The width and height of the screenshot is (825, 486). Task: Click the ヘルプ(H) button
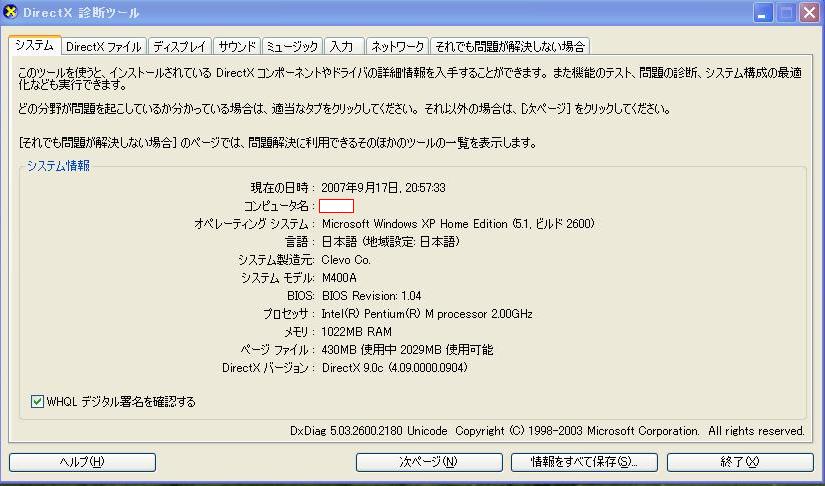point(82,462)
